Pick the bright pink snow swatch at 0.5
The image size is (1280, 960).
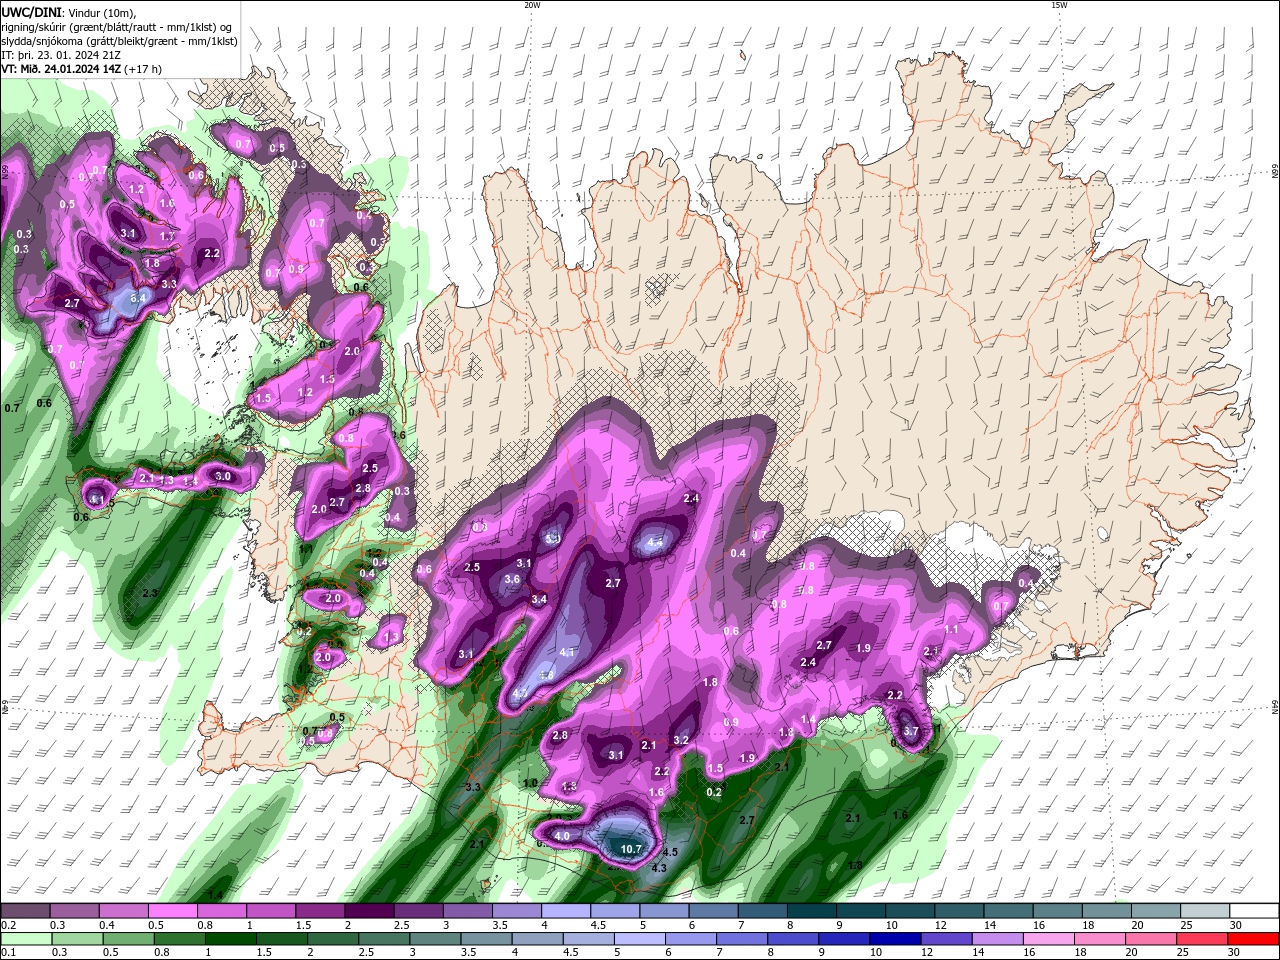point(172,911)
